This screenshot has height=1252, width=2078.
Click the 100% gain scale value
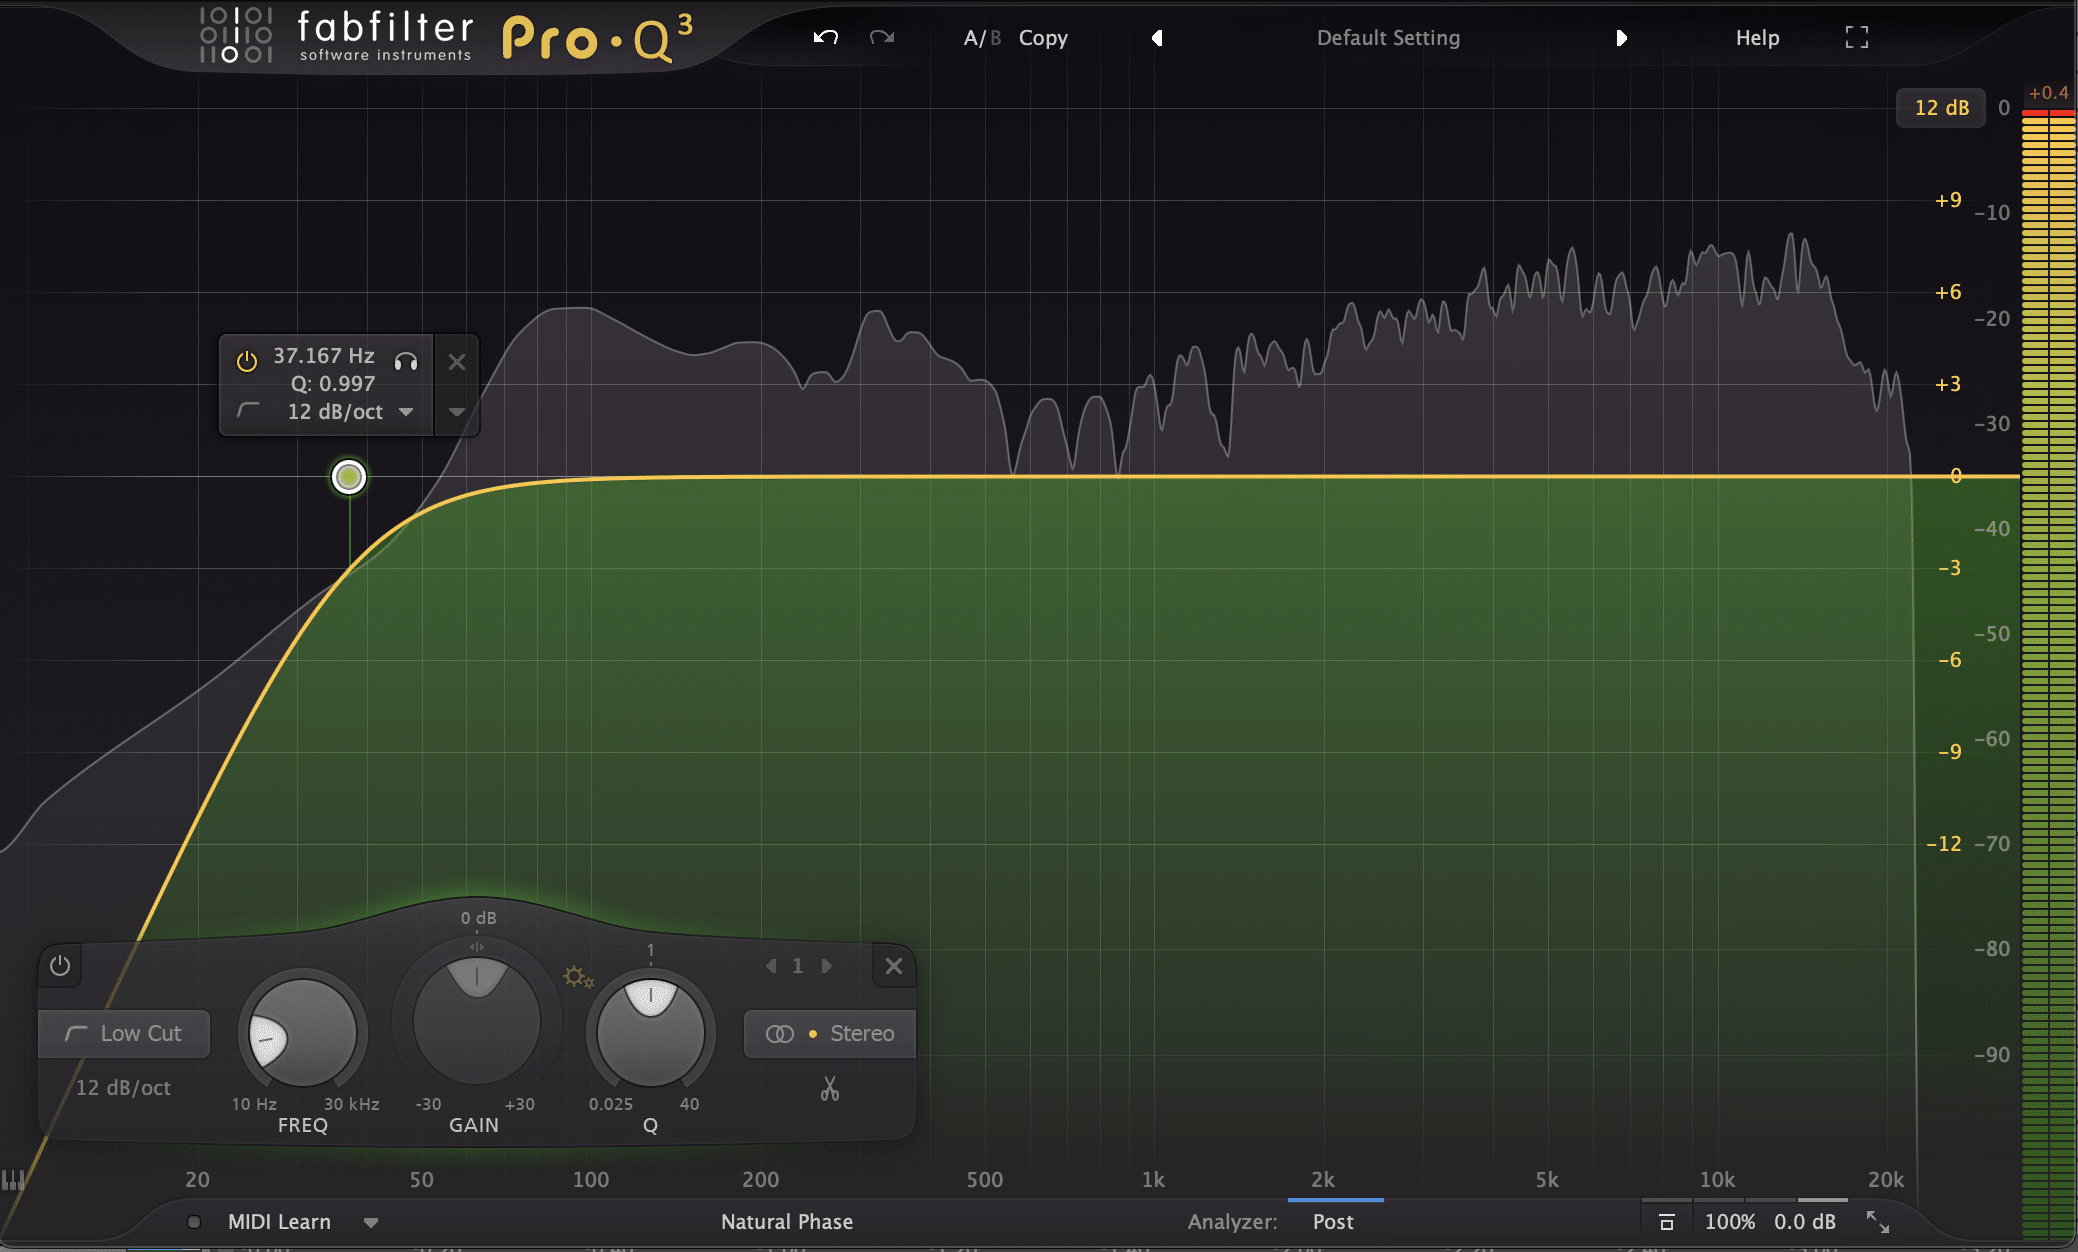(1730, 1222)
